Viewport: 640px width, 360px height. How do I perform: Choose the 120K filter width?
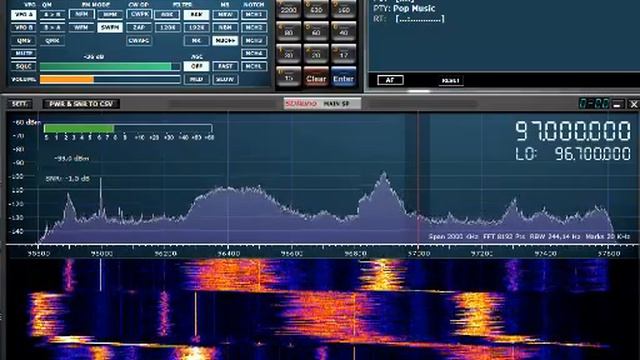point(167,28)
